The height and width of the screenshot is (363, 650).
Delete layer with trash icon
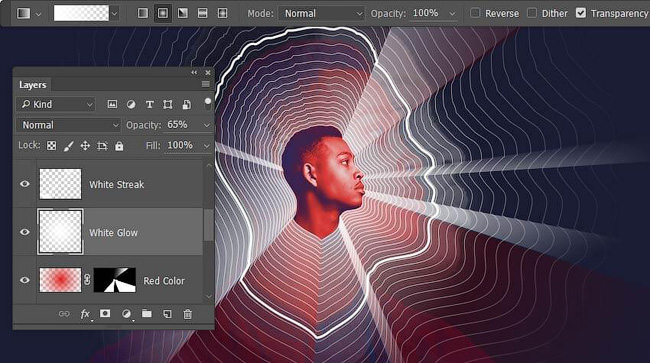pyautogui.click(x=188, y=314)
